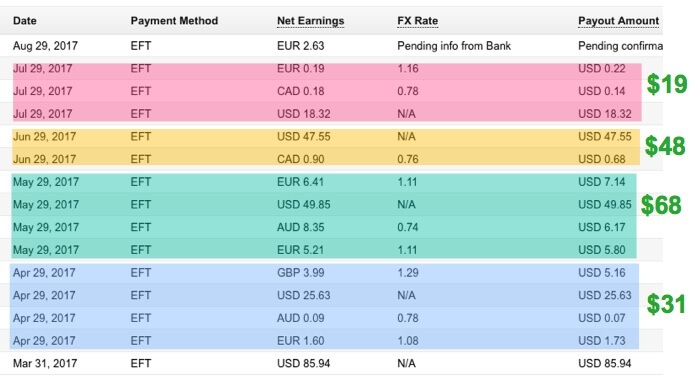Select Net Earnings cell USD 85.94
700x380 pixels.
point(304,363)
